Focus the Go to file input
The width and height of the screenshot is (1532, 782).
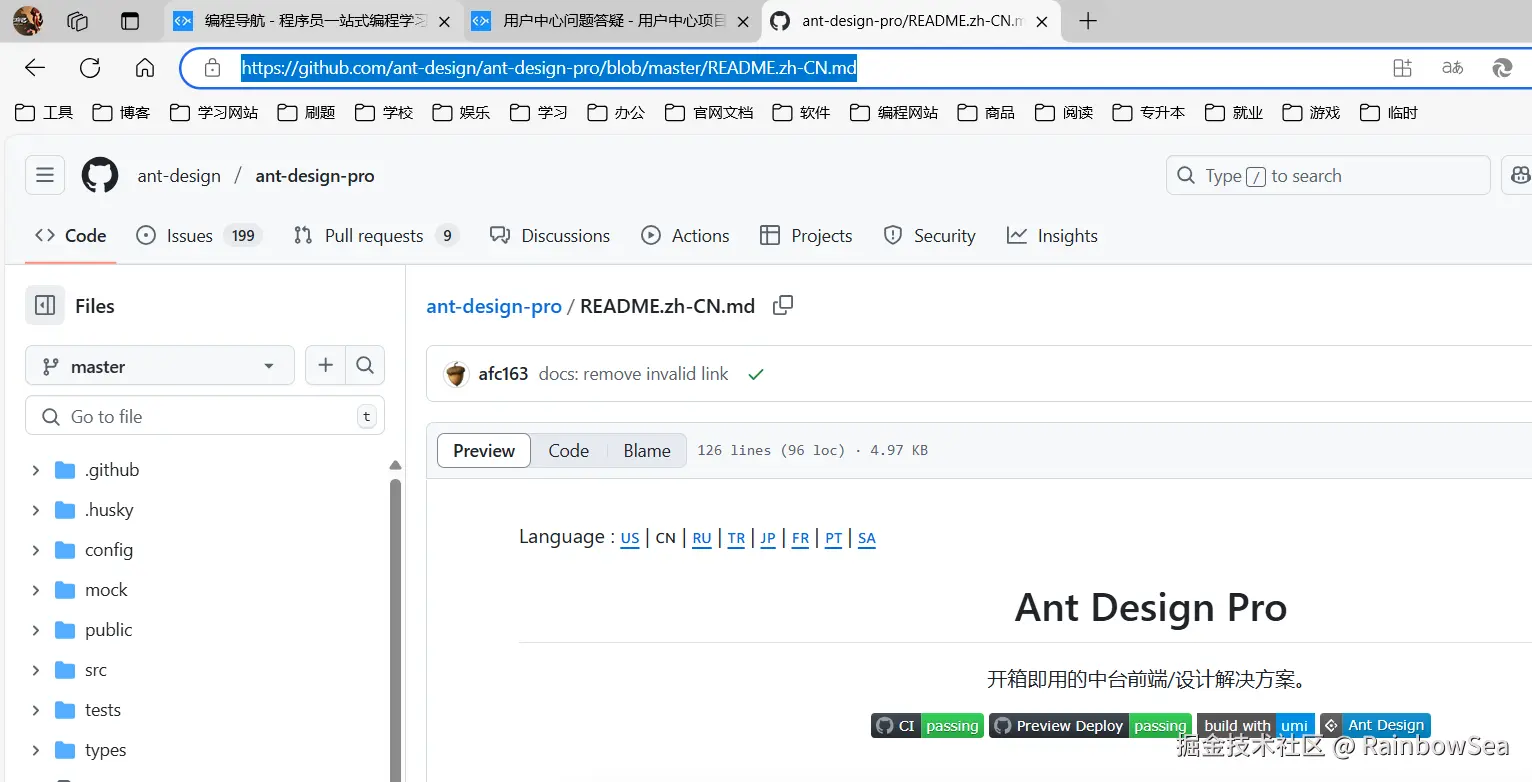205,416
